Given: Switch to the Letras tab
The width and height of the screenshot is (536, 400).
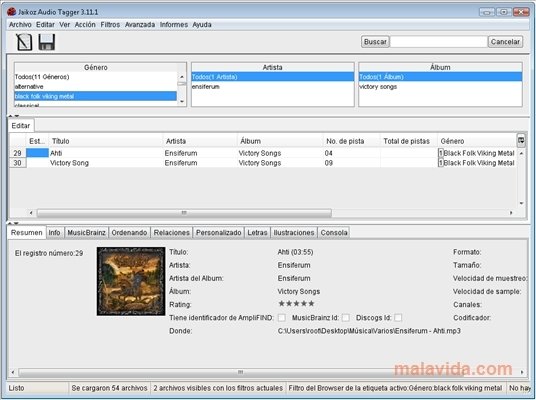Looking at the screenshot, I should (257, 232).
